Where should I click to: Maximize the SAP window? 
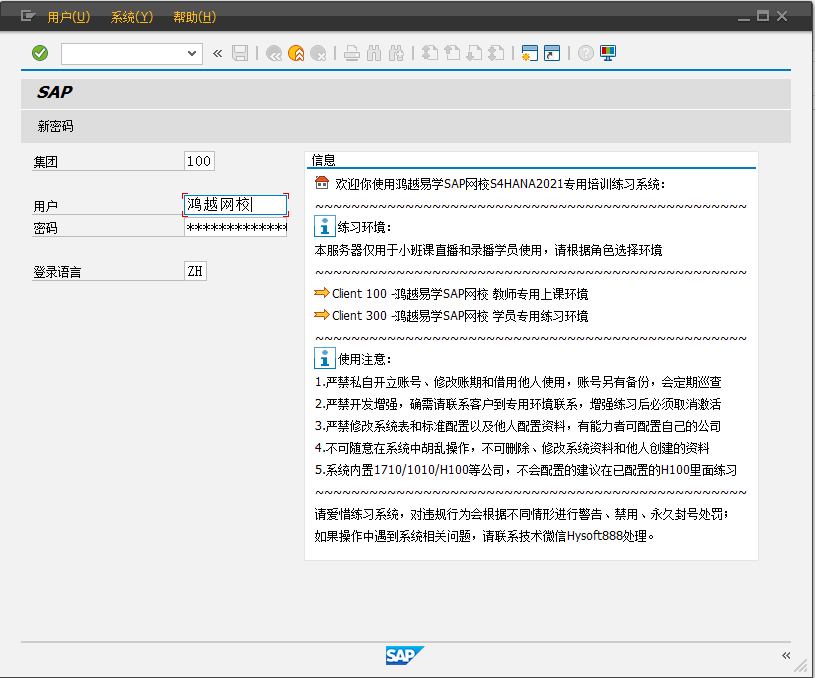763,16
